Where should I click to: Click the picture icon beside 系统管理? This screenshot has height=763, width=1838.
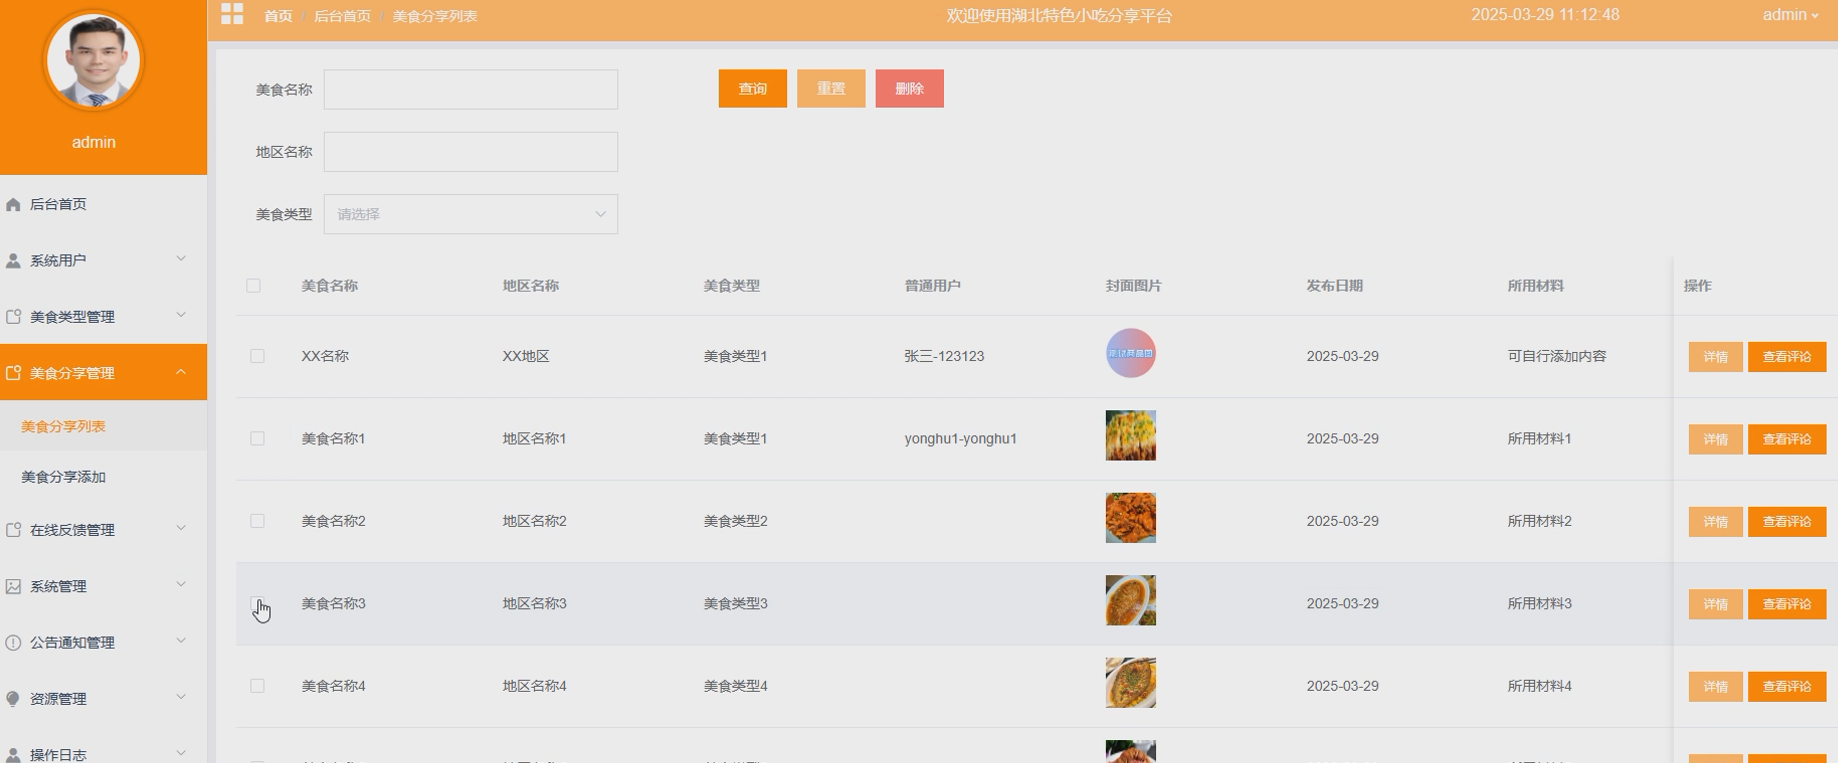(x=13, y=586)
